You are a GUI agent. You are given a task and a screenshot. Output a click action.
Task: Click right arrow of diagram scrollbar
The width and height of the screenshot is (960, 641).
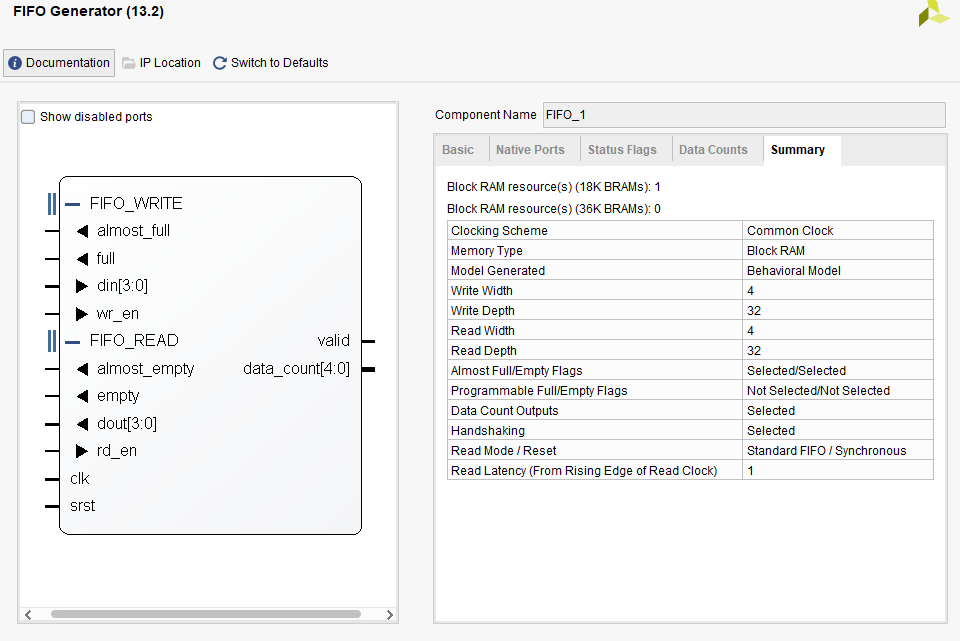click(389, 615)
